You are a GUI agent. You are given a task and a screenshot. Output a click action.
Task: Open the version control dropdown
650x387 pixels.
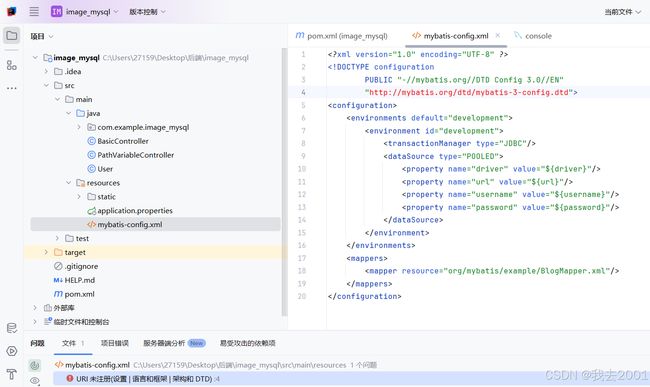147,12
